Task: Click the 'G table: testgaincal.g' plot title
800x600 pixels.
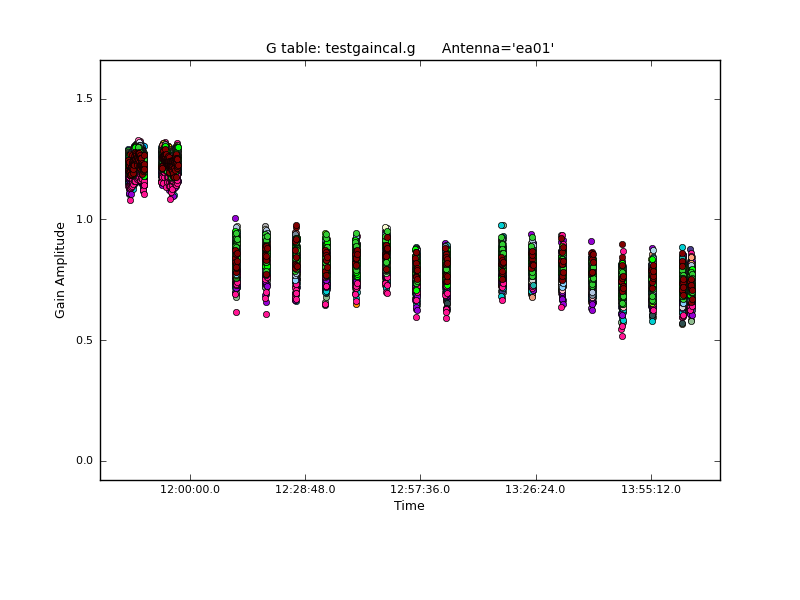Action: pos(340,48)
